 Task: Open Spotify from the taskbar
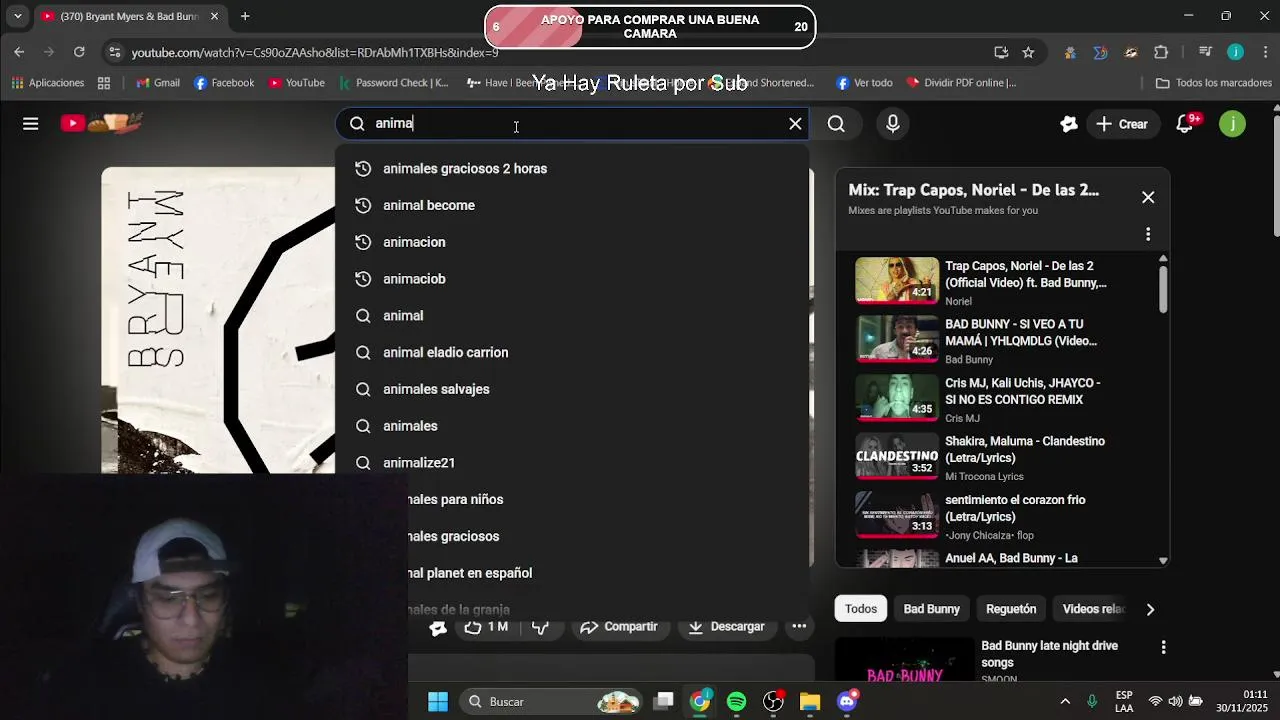[736, 701]
